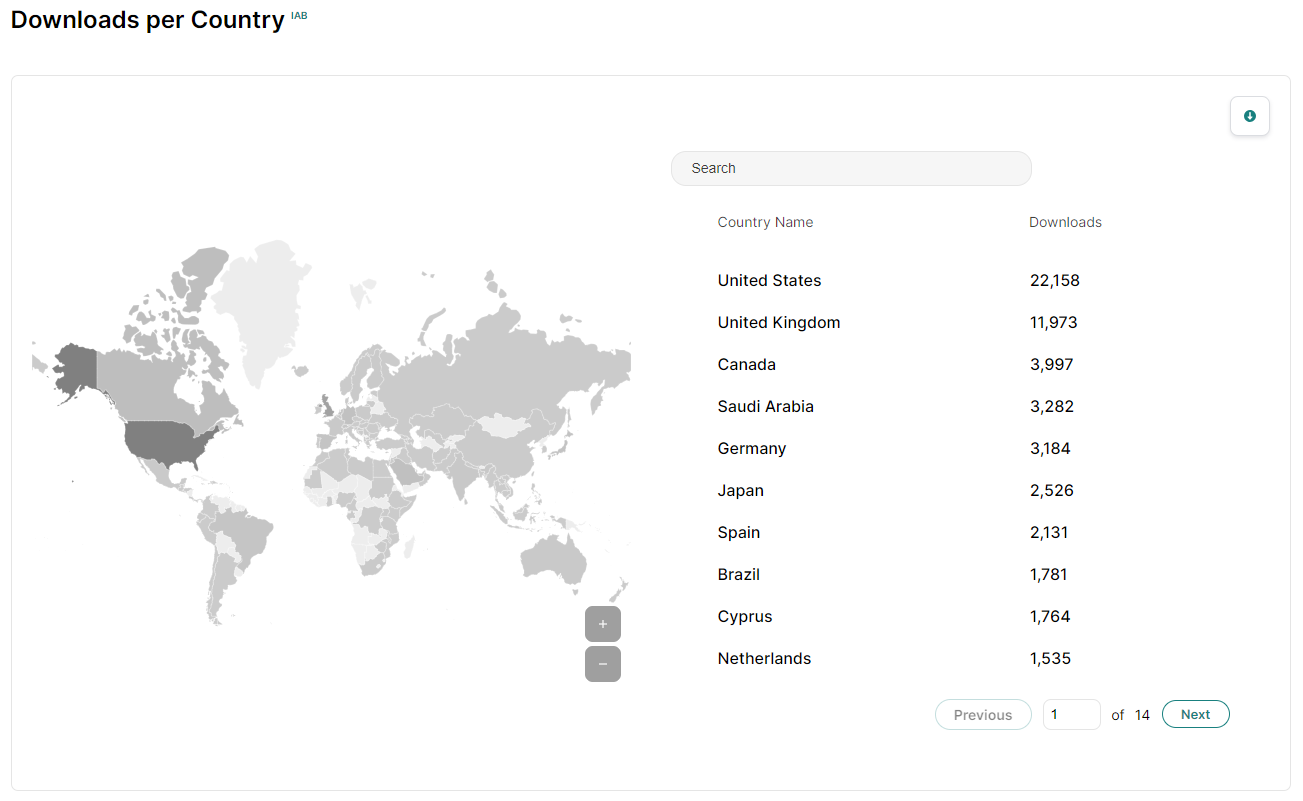
Task: Open the IAB badge next to the title
Action: point(299,15)
